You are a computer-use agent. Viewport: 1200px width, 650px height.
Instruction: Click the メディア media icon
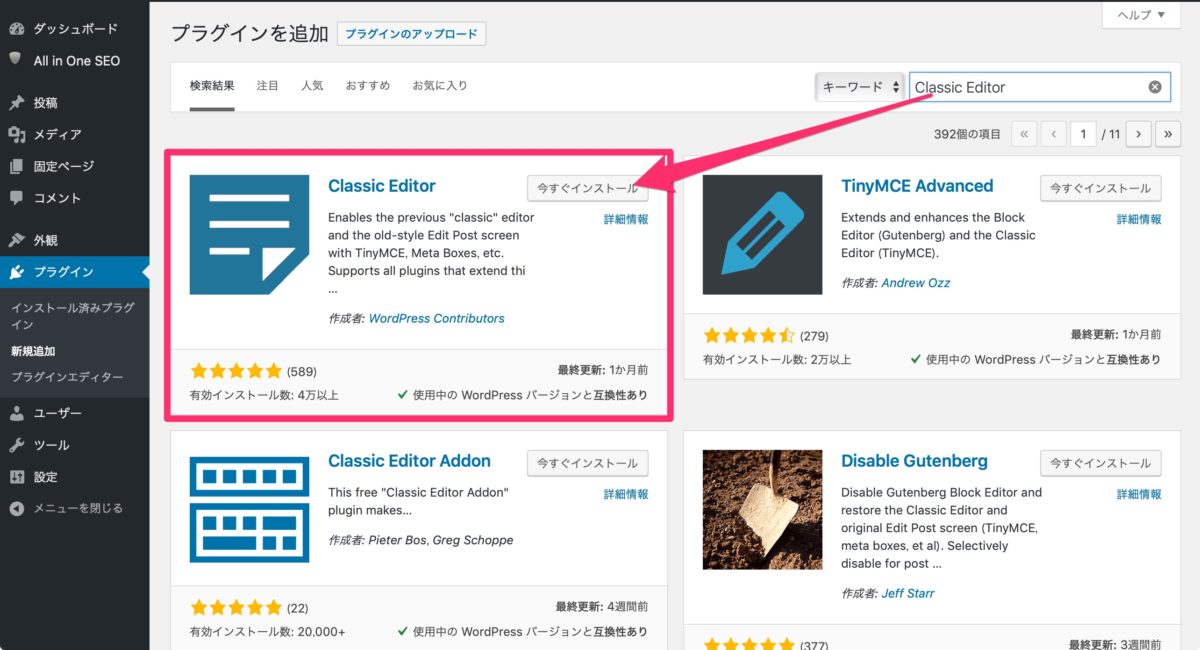pos(16,134)
